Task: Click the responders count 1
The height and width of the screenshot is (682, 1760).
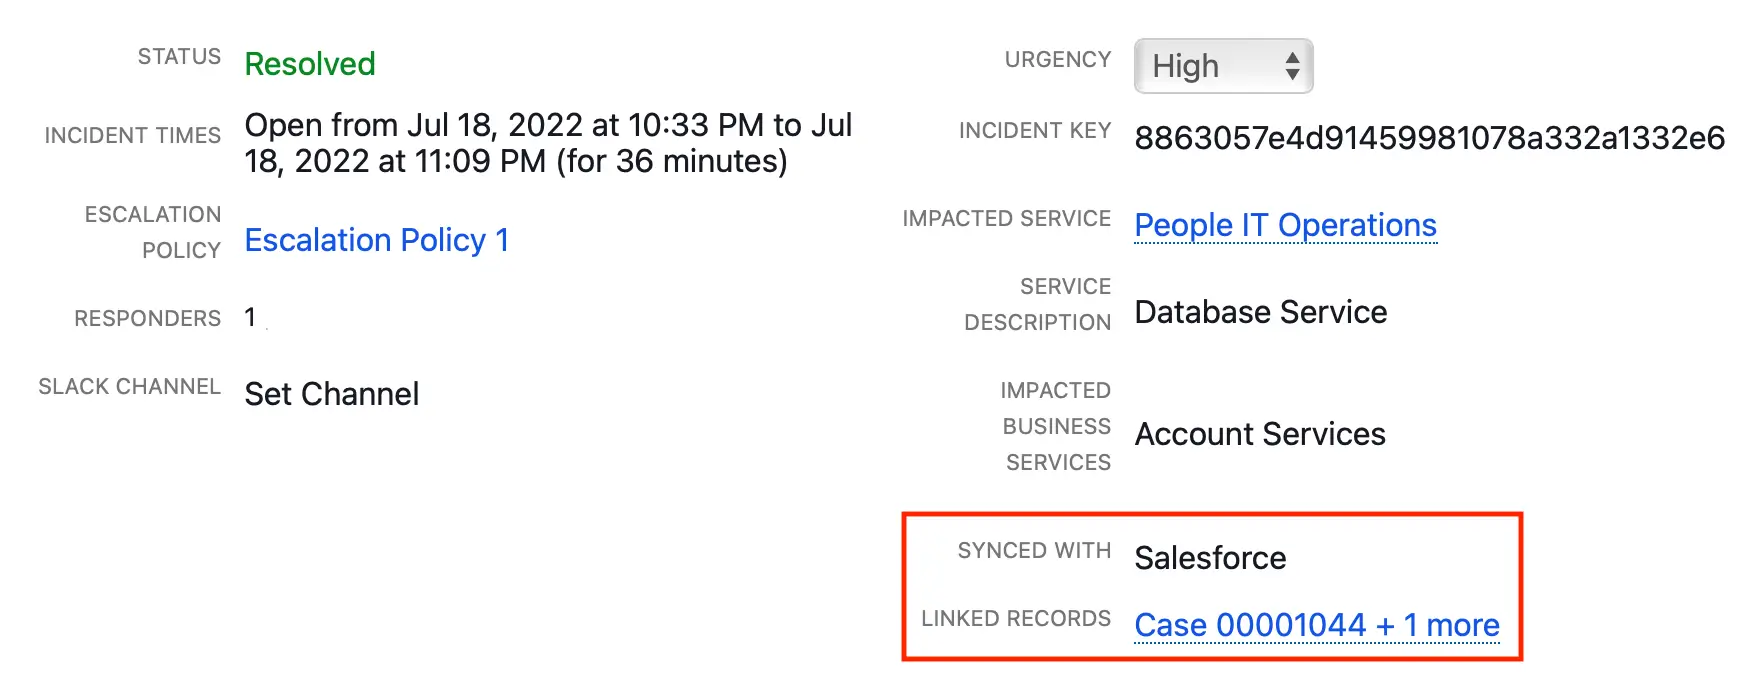Action: tap(250, 318)
